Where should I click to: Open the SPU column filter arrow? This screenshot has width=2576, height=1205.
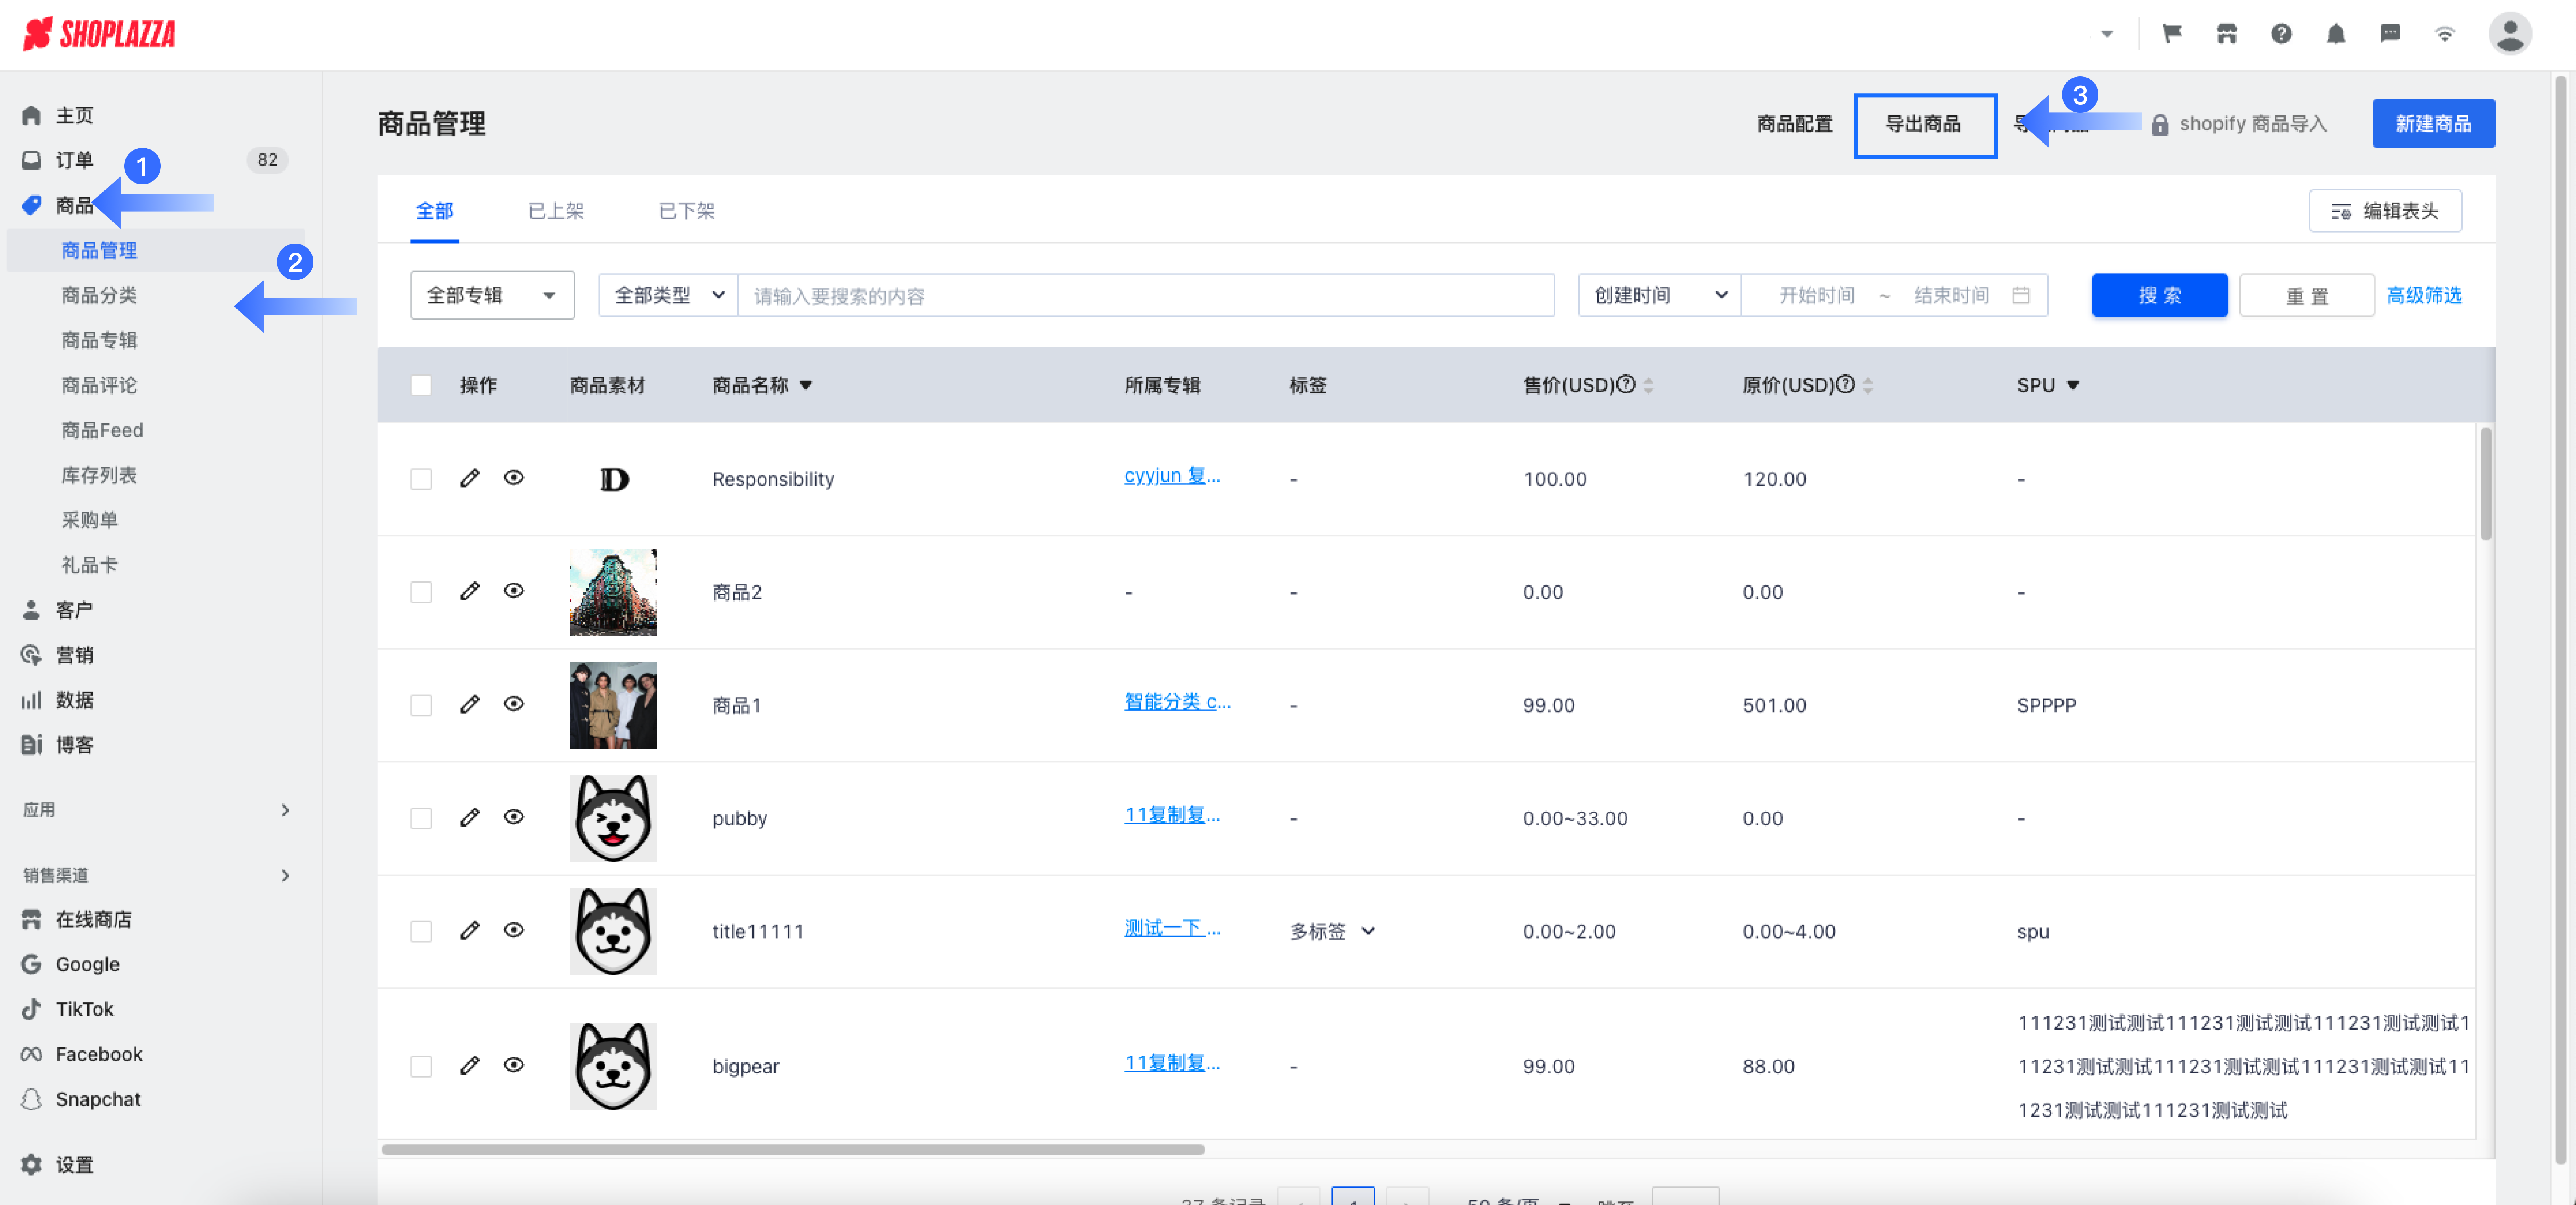click(x=2073, y=385)
